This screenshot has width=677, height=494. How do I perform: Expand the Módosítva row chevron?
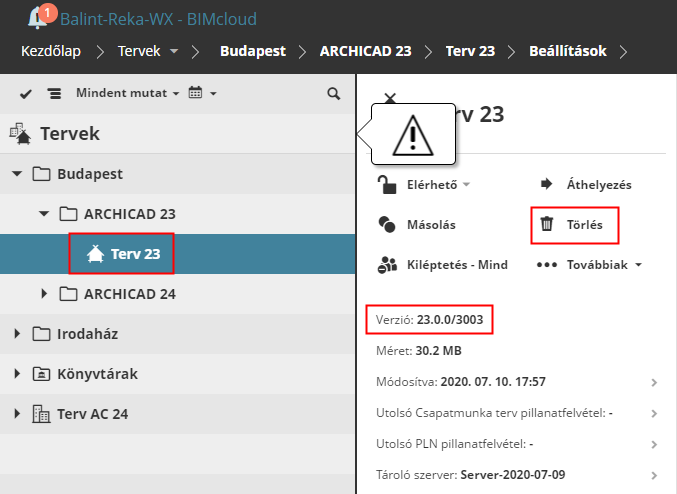point(654,383)
